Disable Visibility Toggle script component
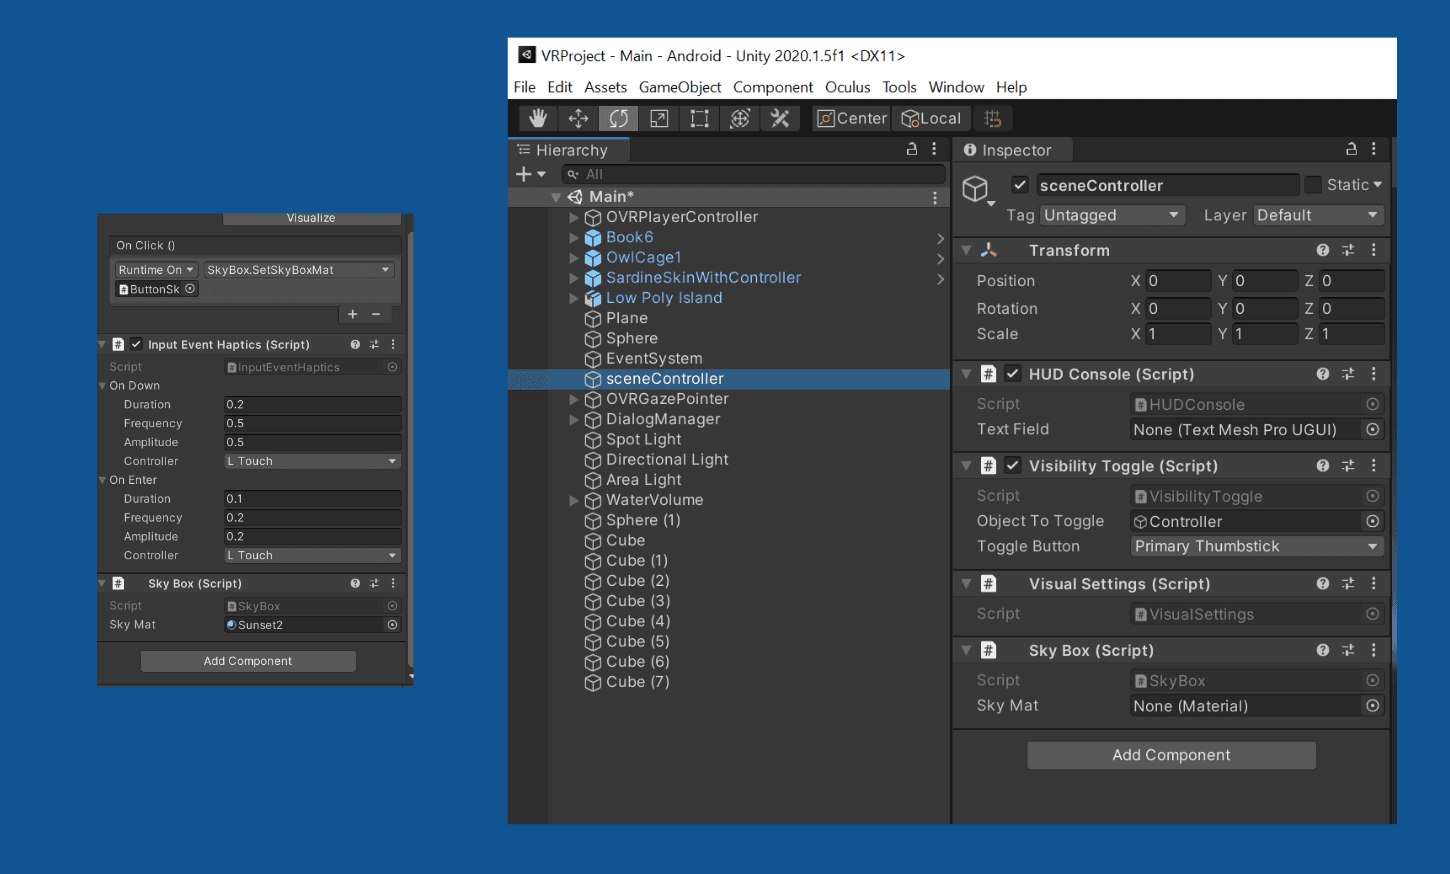This screenshot has width=1450, height=874. (x=1013, y=466)
